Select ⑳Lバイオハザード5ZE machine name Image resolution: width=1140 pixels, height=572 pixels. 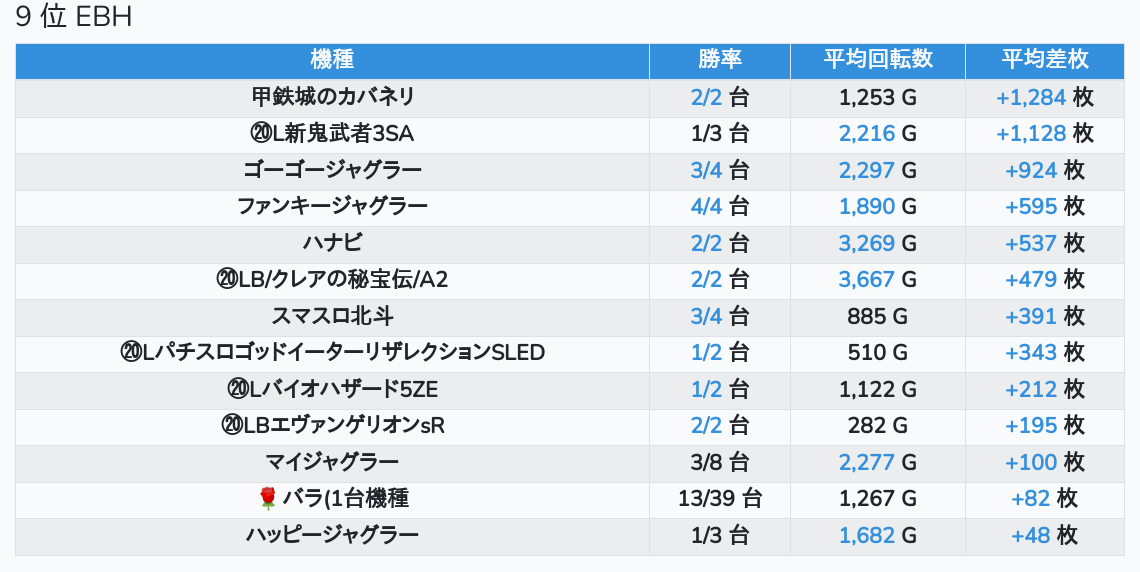pos(332,389)
